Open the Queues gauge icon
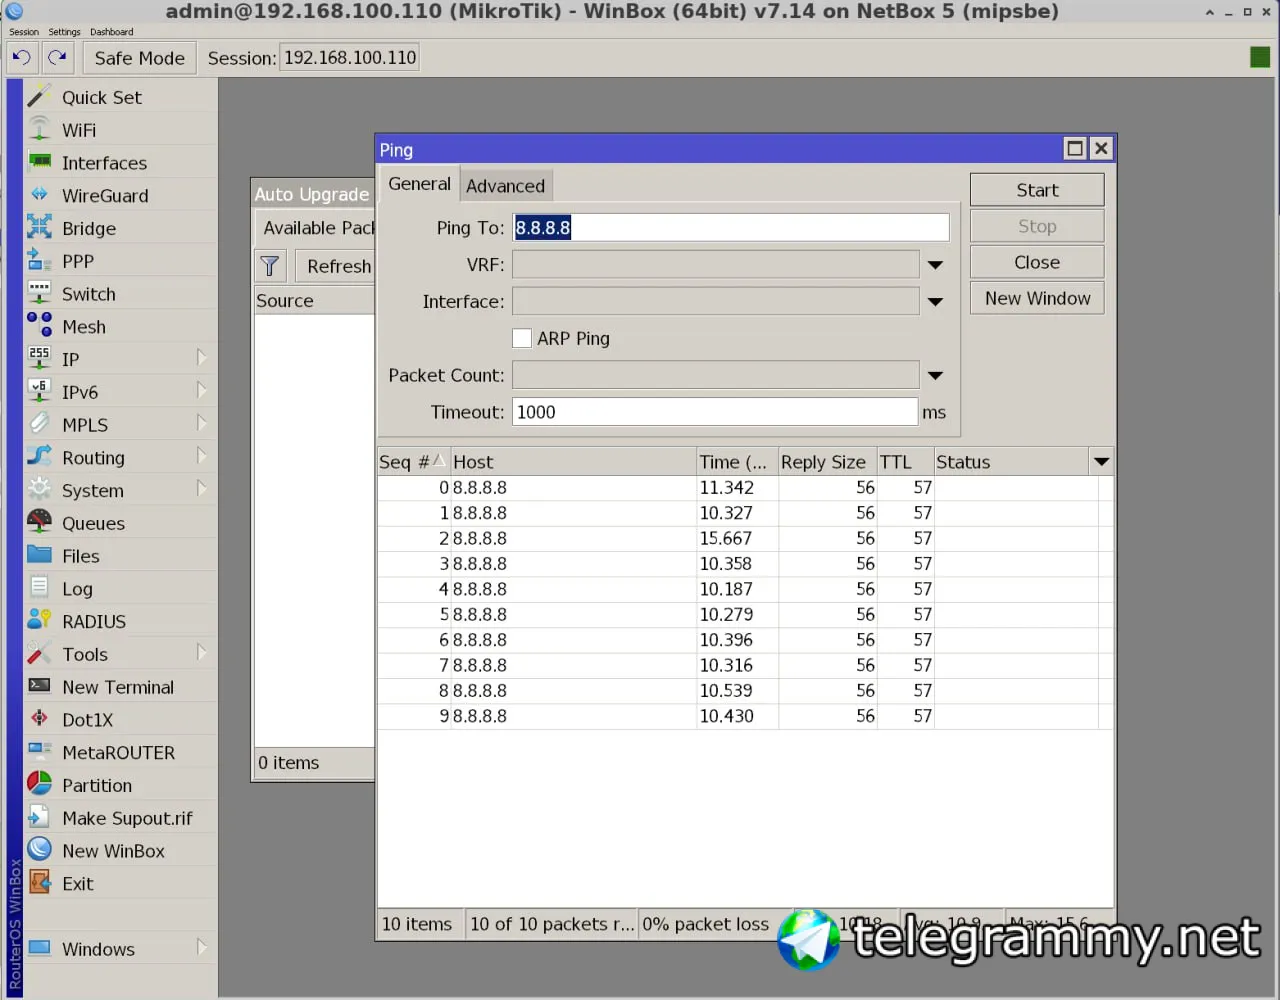Screen dimensions: 1280x1000 coord(39,522)
